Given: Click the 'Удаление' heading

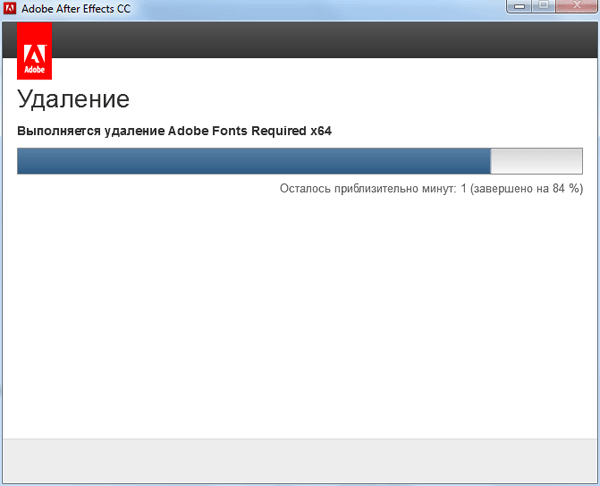Looking at the screenshot, I should [73, 99].
